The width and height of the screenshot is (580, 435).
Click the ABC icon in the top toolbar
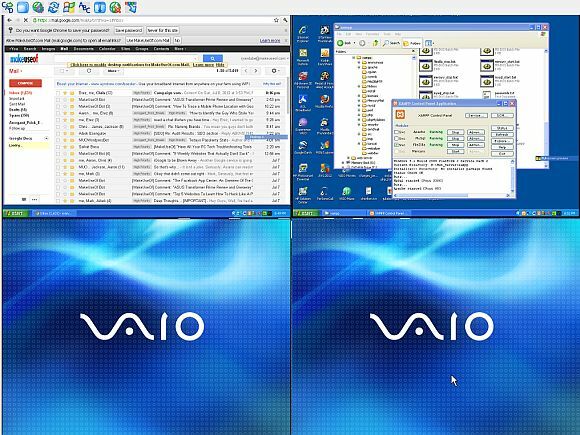84,7
